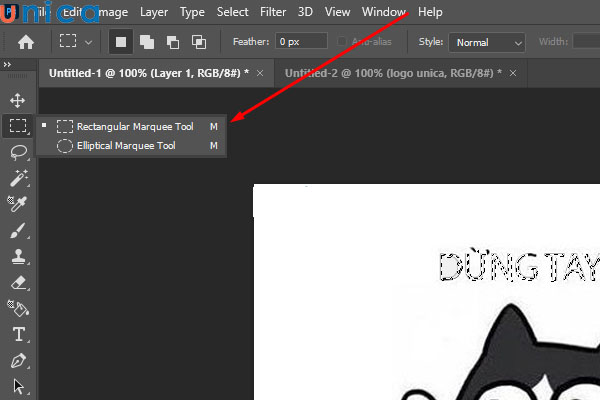600x400 pixels.
Task: Select the Brush tool
Action: click(18, 231)
